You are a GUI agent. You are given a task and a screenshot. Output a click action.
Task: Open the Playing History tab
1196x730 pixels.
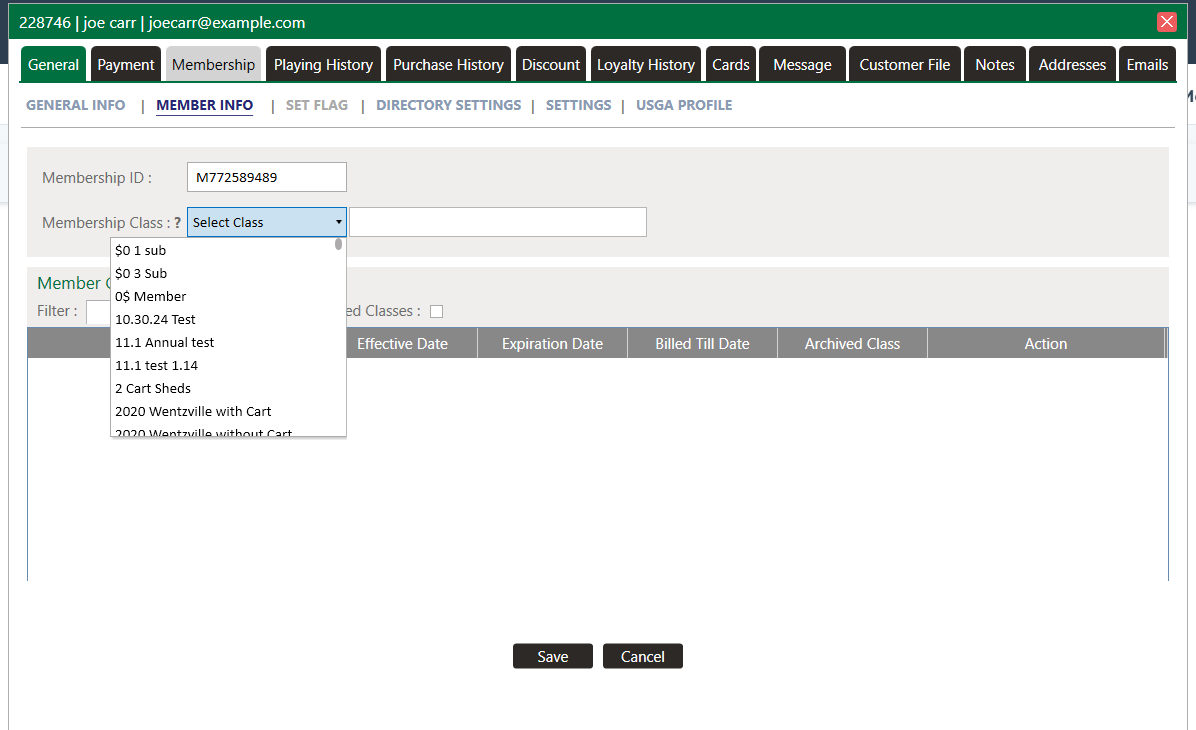click(323, 65)
